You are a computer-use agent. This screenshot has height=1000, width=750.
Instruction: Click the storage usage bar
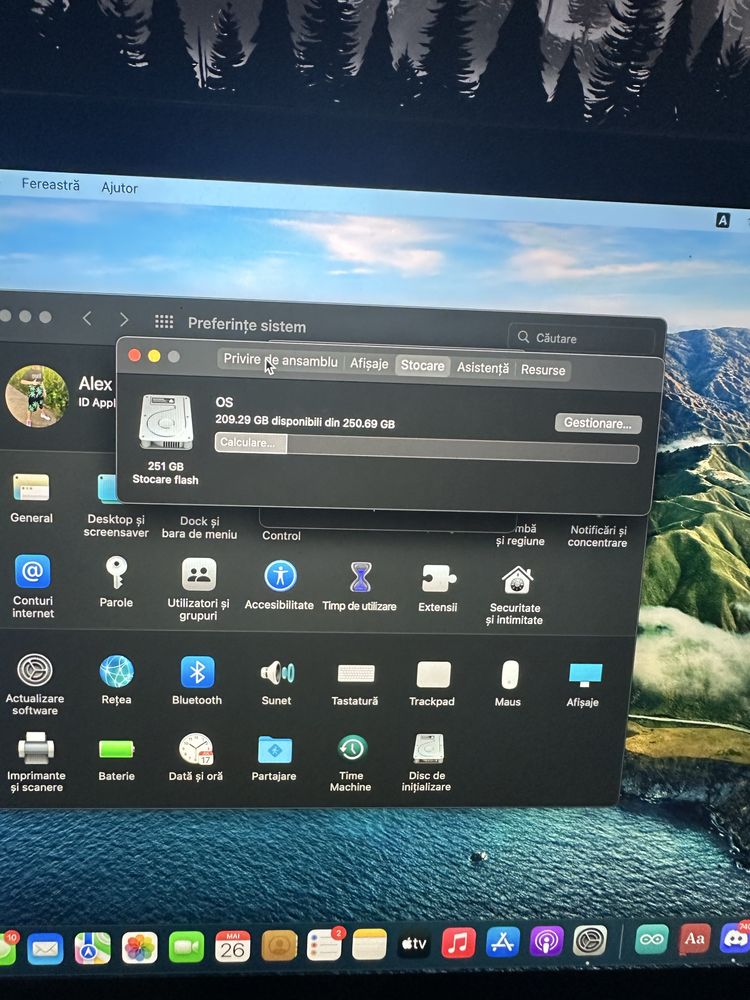coord(427,448)
